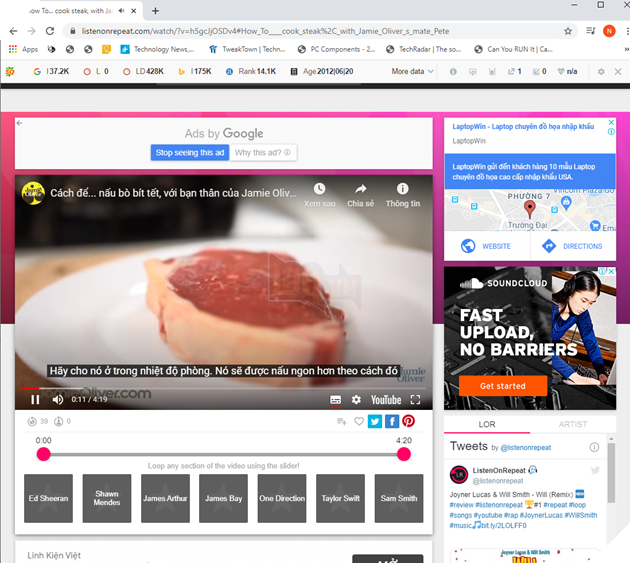Open a new browser tab
This screenshot has width=630, height=563.
155,11
